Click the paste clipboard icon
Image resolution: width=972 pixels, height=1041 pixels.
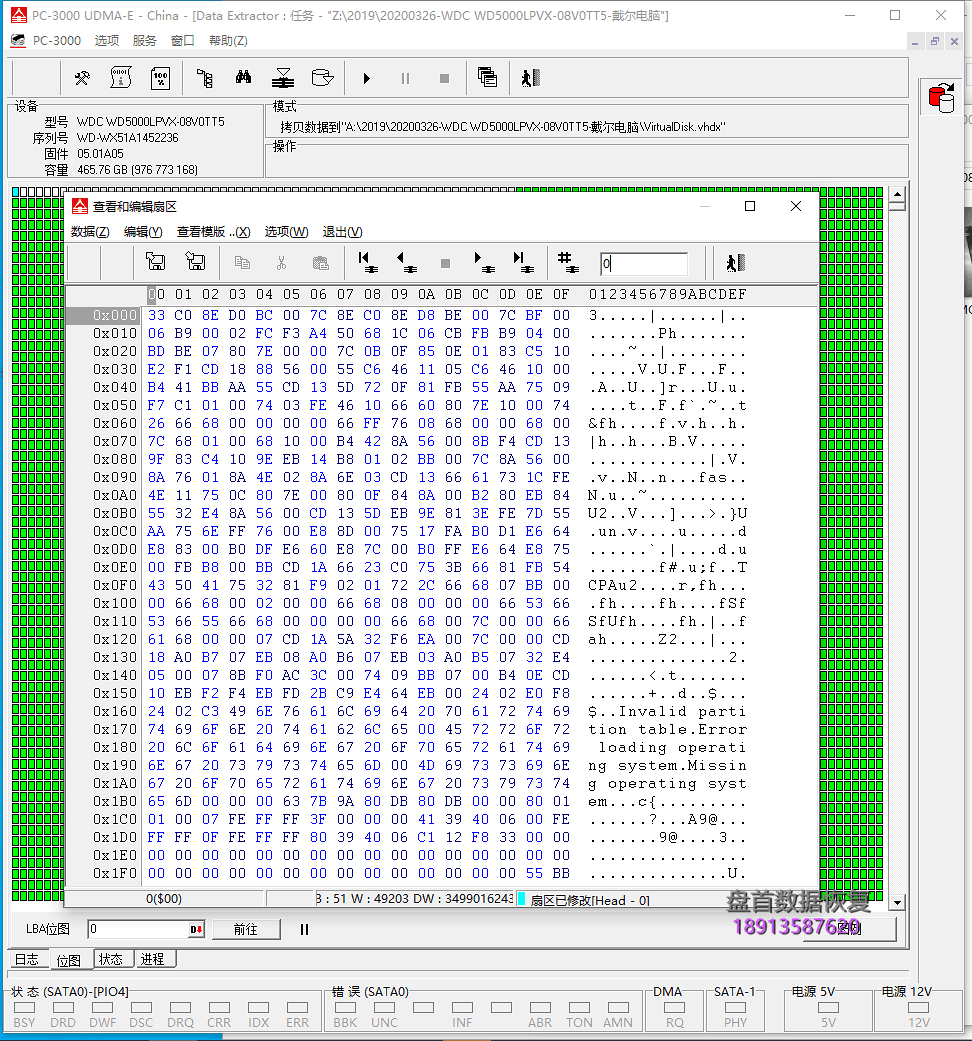tap(321, 263)
